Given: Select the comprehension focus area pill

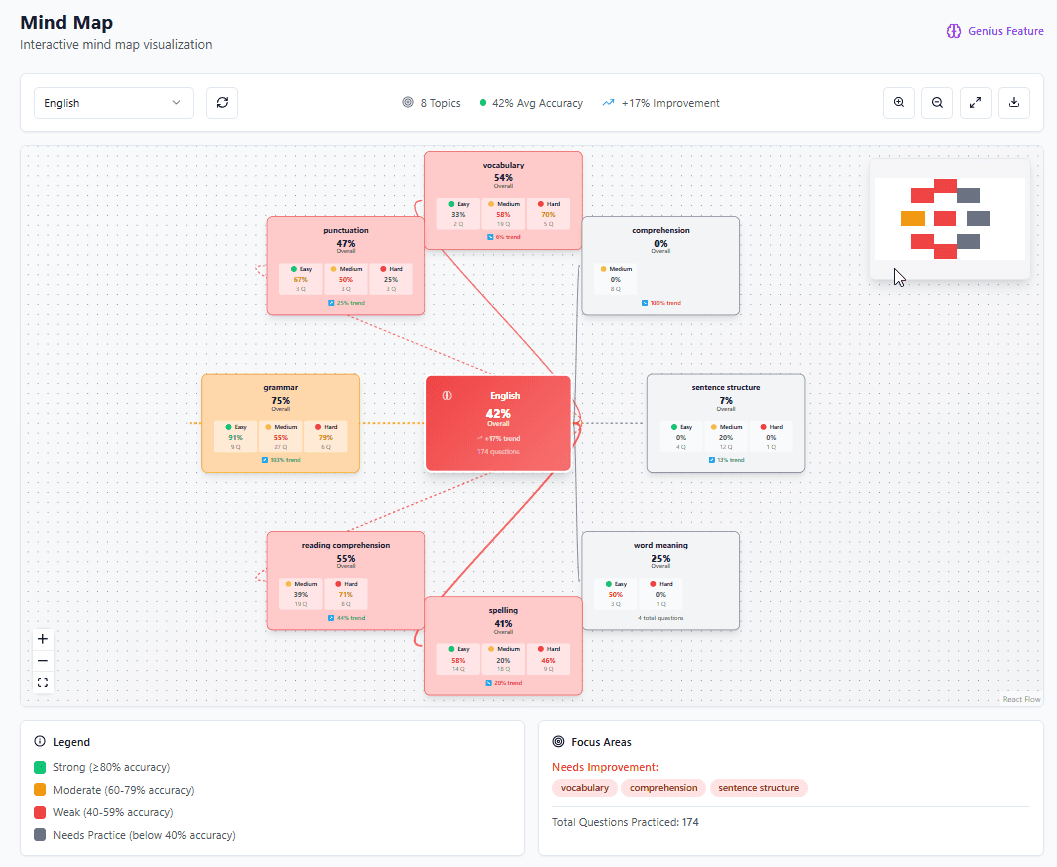Looking at the screenshot, I should [x=663, y=787].
